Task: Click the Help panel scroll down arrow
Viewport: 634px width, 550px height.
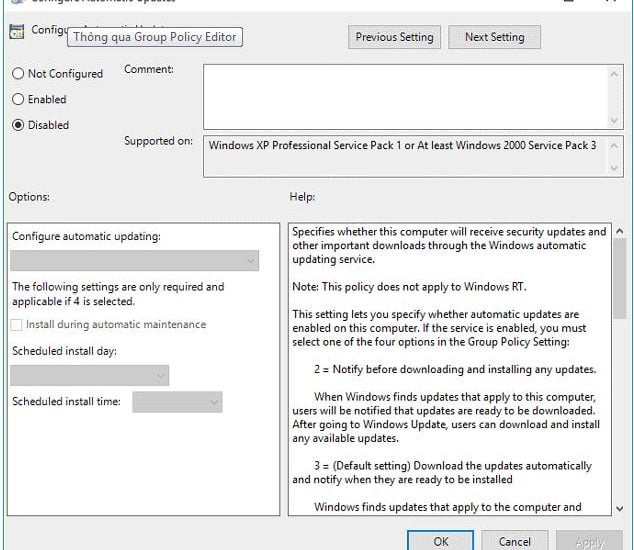Action: pos(617,508)
